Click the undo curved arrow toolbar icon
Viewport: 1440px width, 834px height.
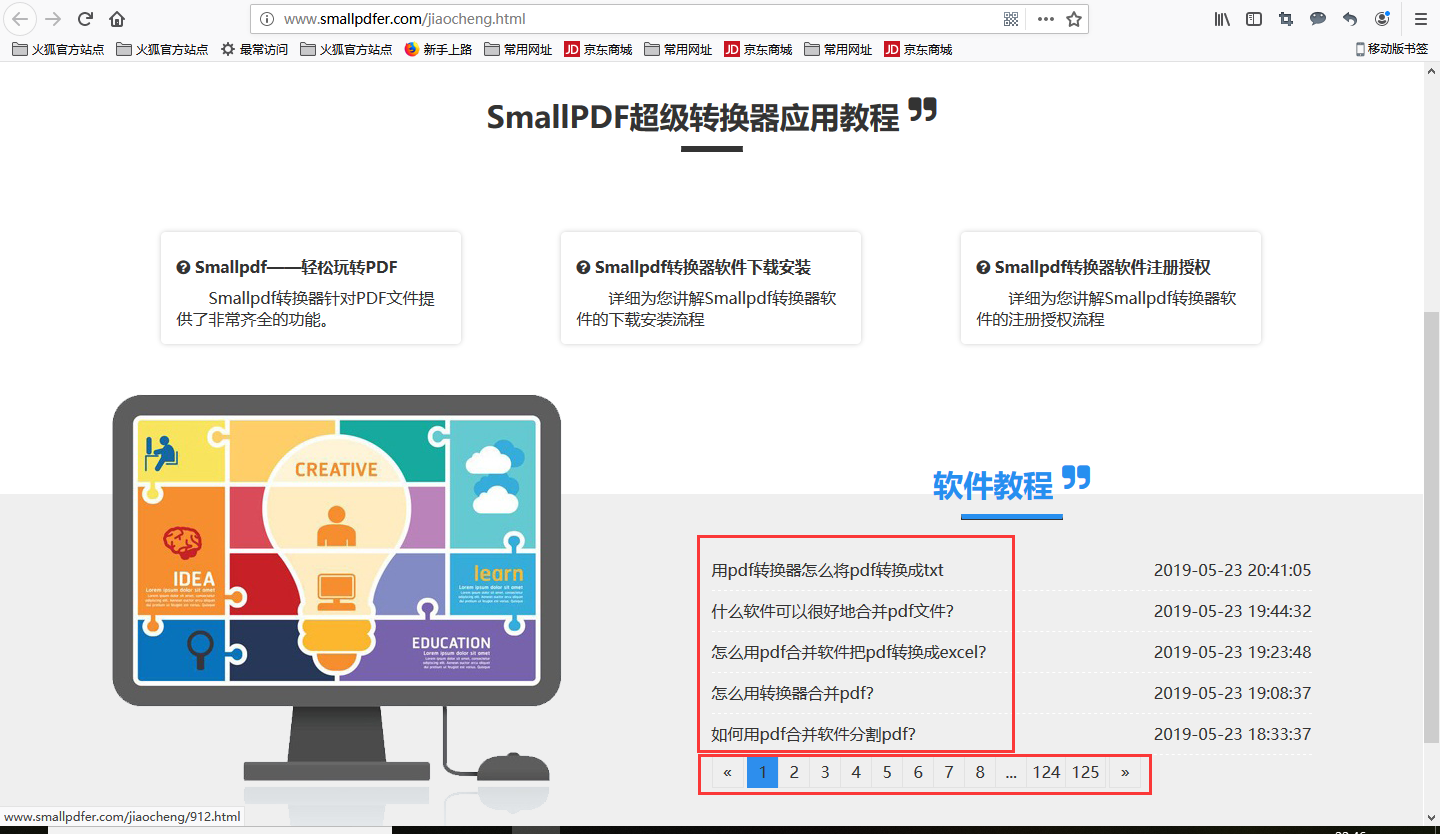pos(1350,19)
